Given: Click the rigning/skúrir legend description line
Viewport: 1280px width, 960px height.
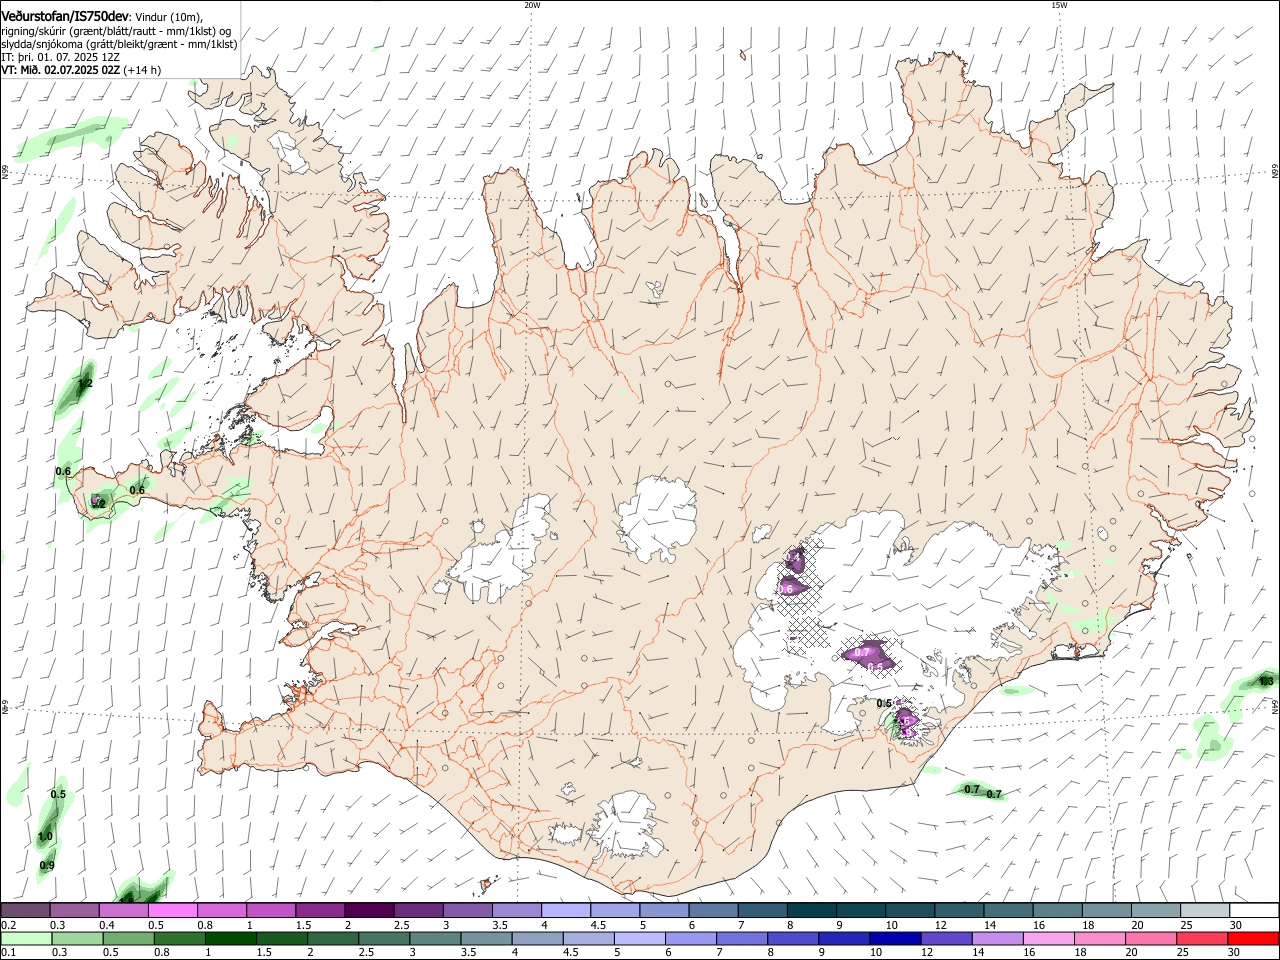Looking at the screenshot, I should pos(116,30).
